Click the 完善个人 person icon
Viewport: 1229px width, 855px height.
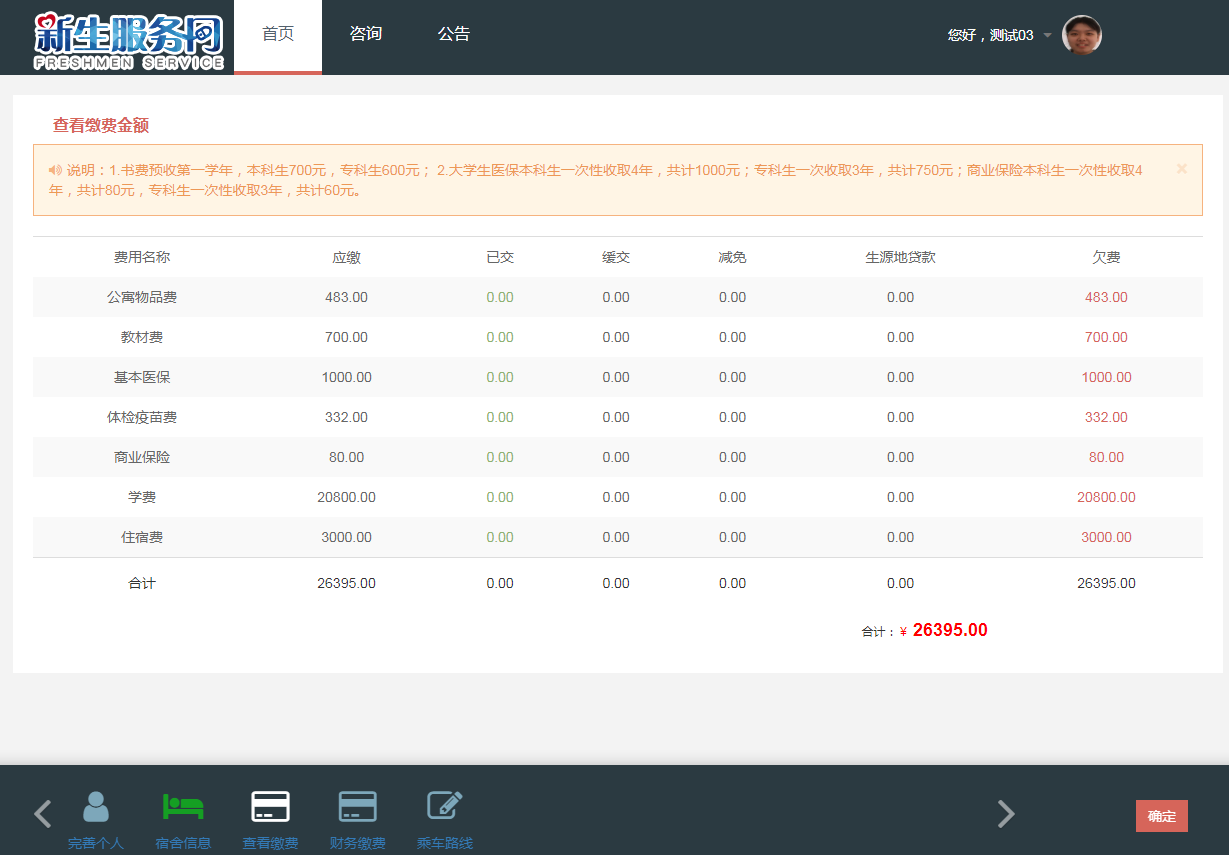96,807
